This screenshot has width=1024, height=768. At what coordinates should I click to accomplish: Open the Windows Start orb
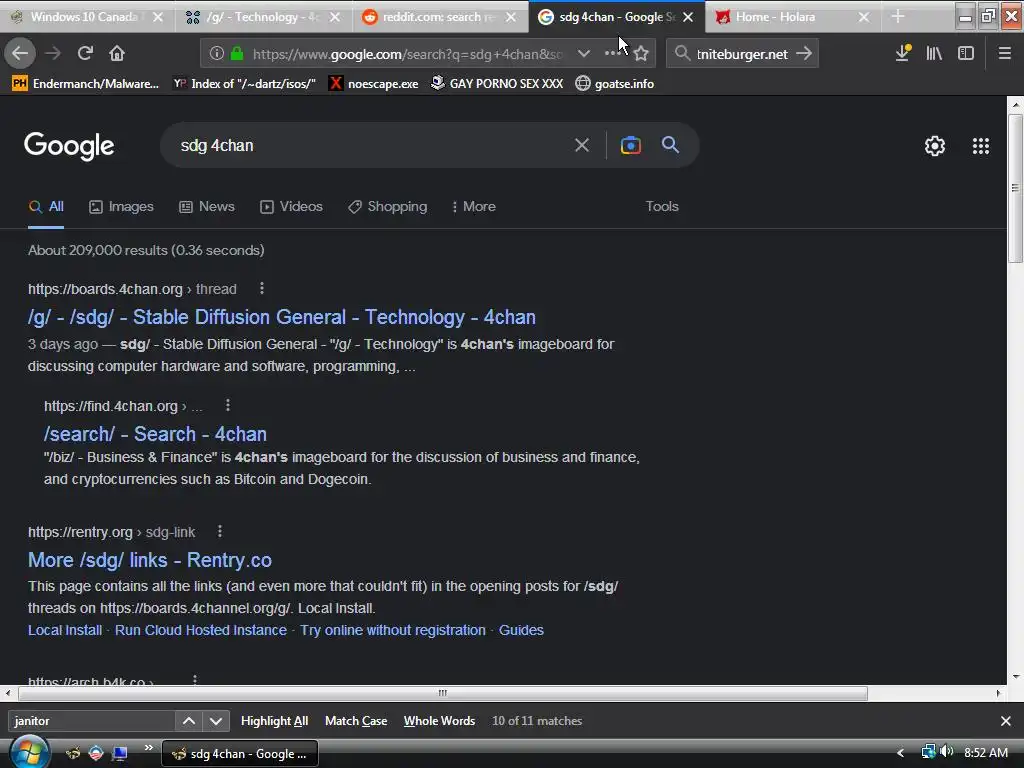point(29,752)
